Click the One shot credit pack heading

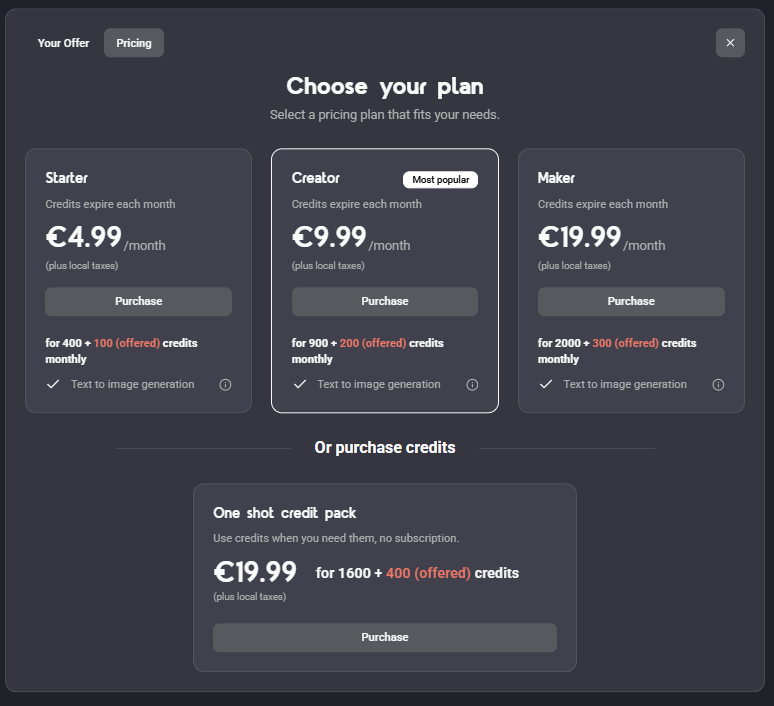point(285,513)
